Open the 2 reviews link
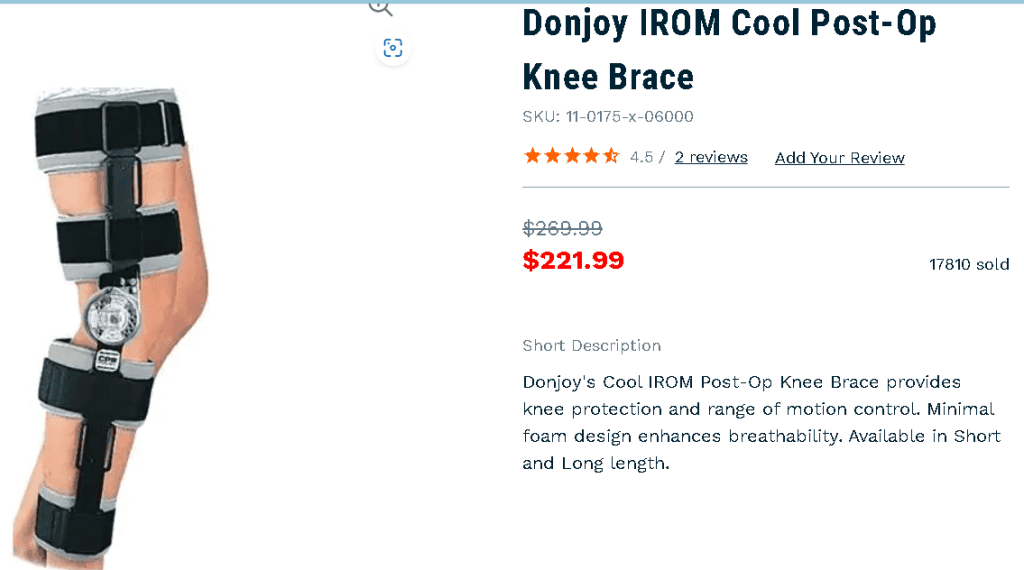 [711, 157]
